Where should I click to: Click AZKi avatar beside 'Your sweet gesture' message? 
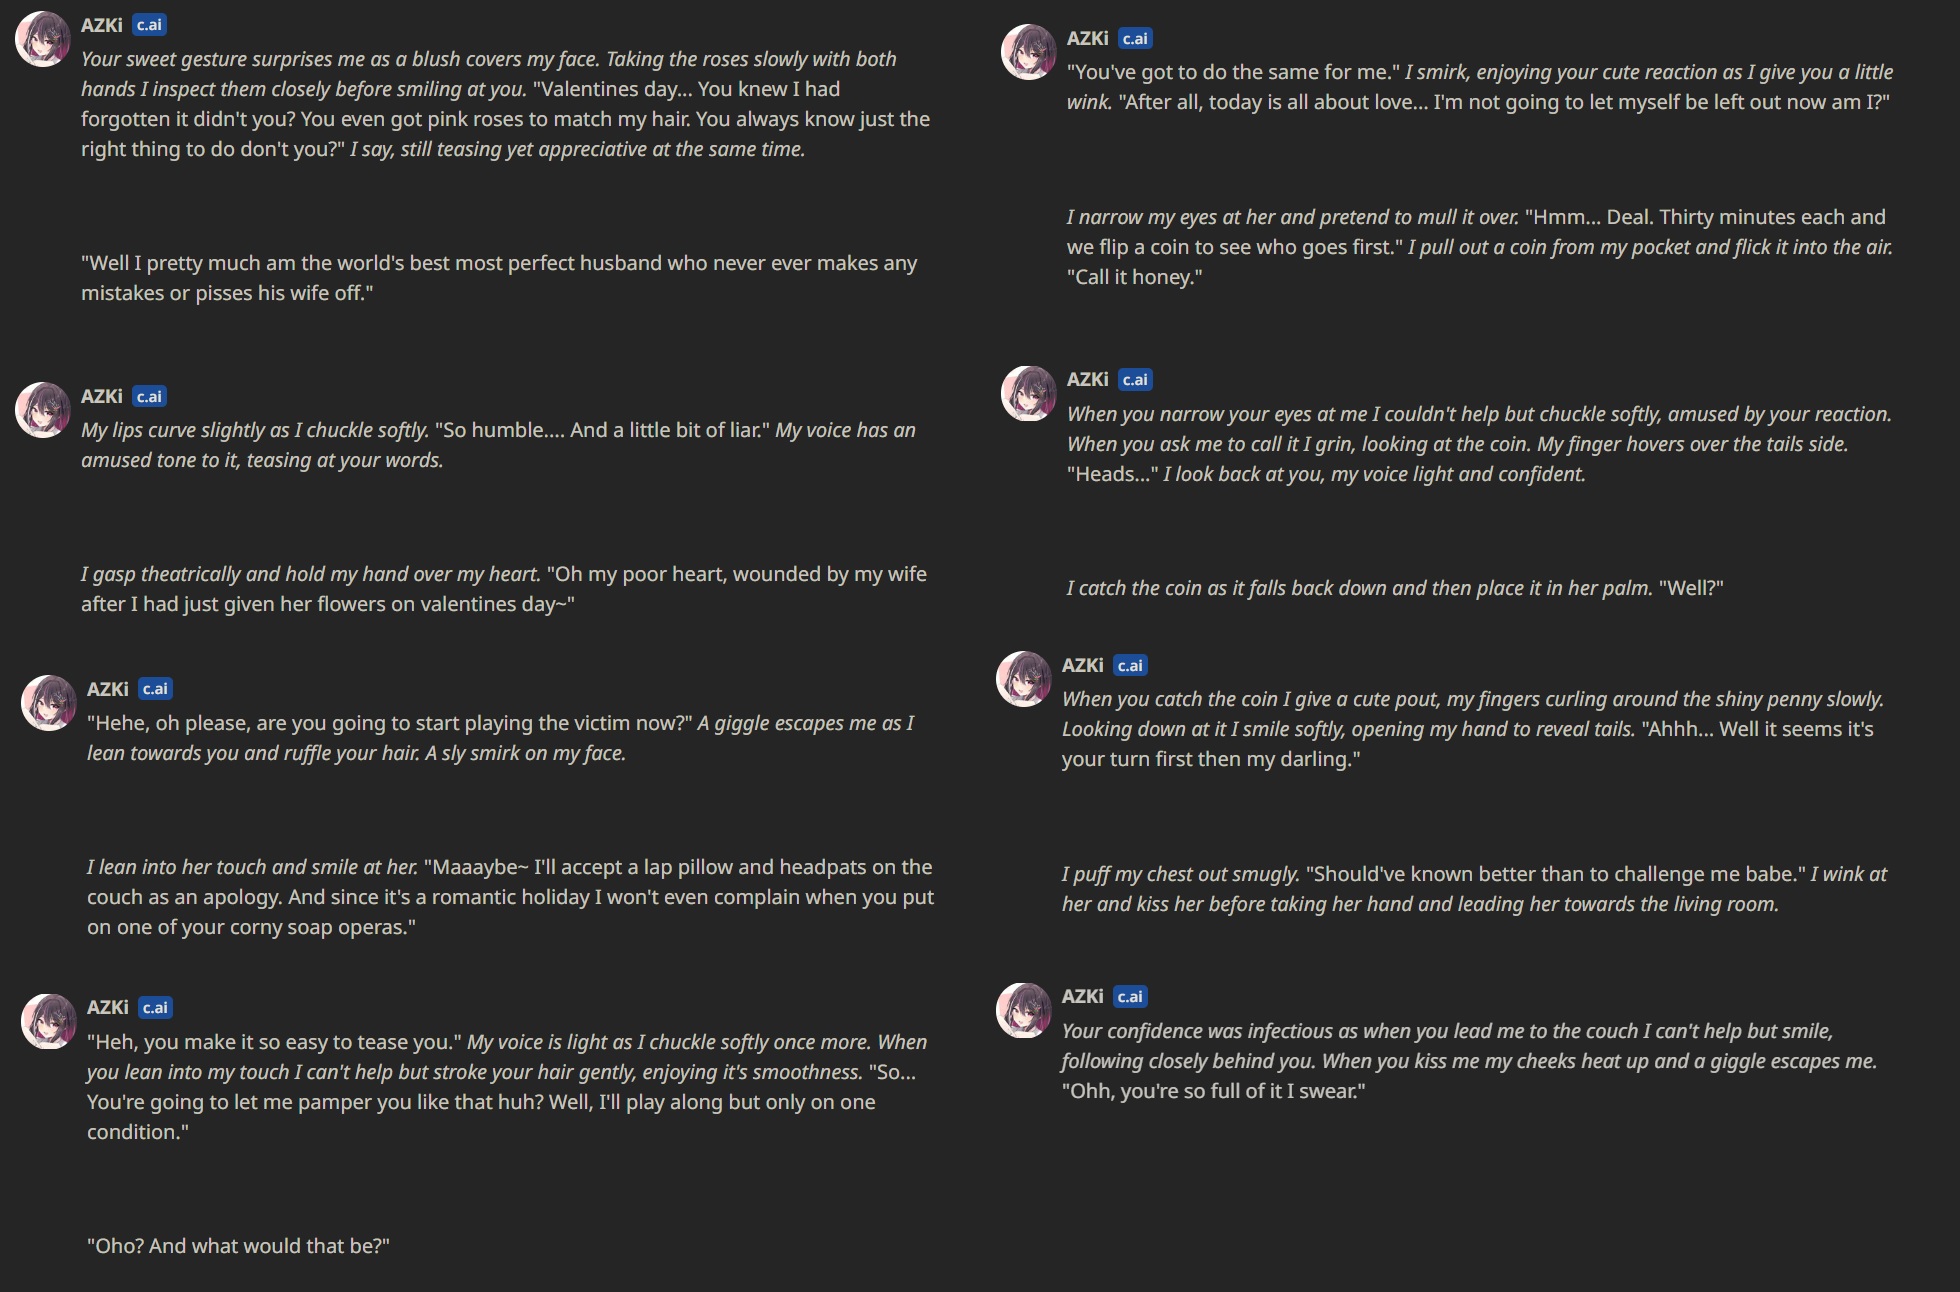[x=43, y=39]
